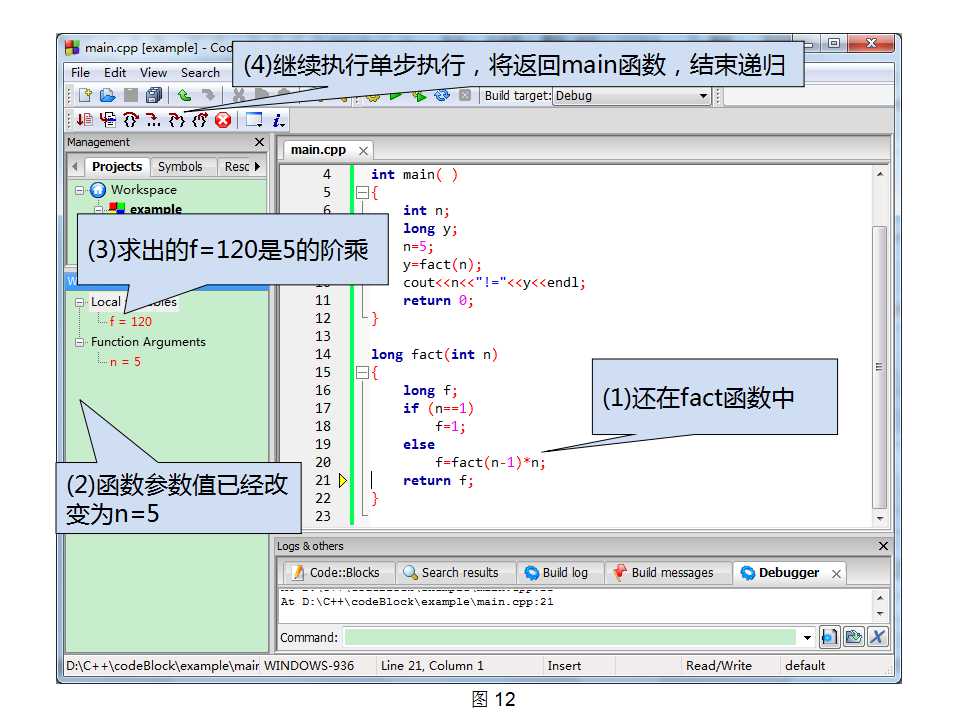
Task: Open the Search menu
Action: (x=200, y=73)
